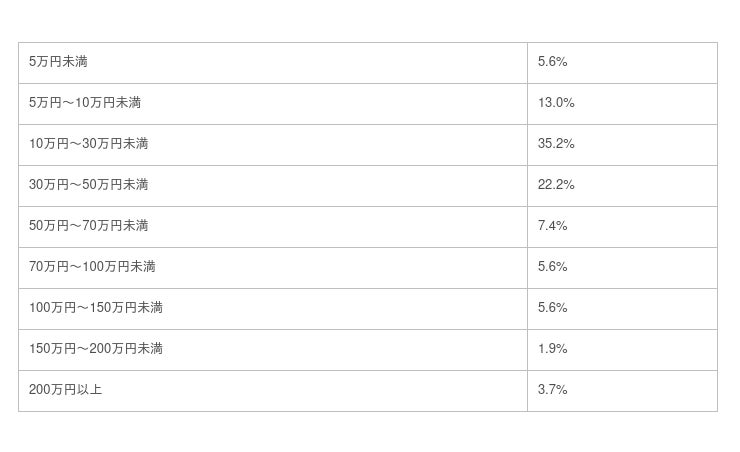Select the 5.6% value beside 5万円未満
This screenshot has width=740, height=452.
552,62
